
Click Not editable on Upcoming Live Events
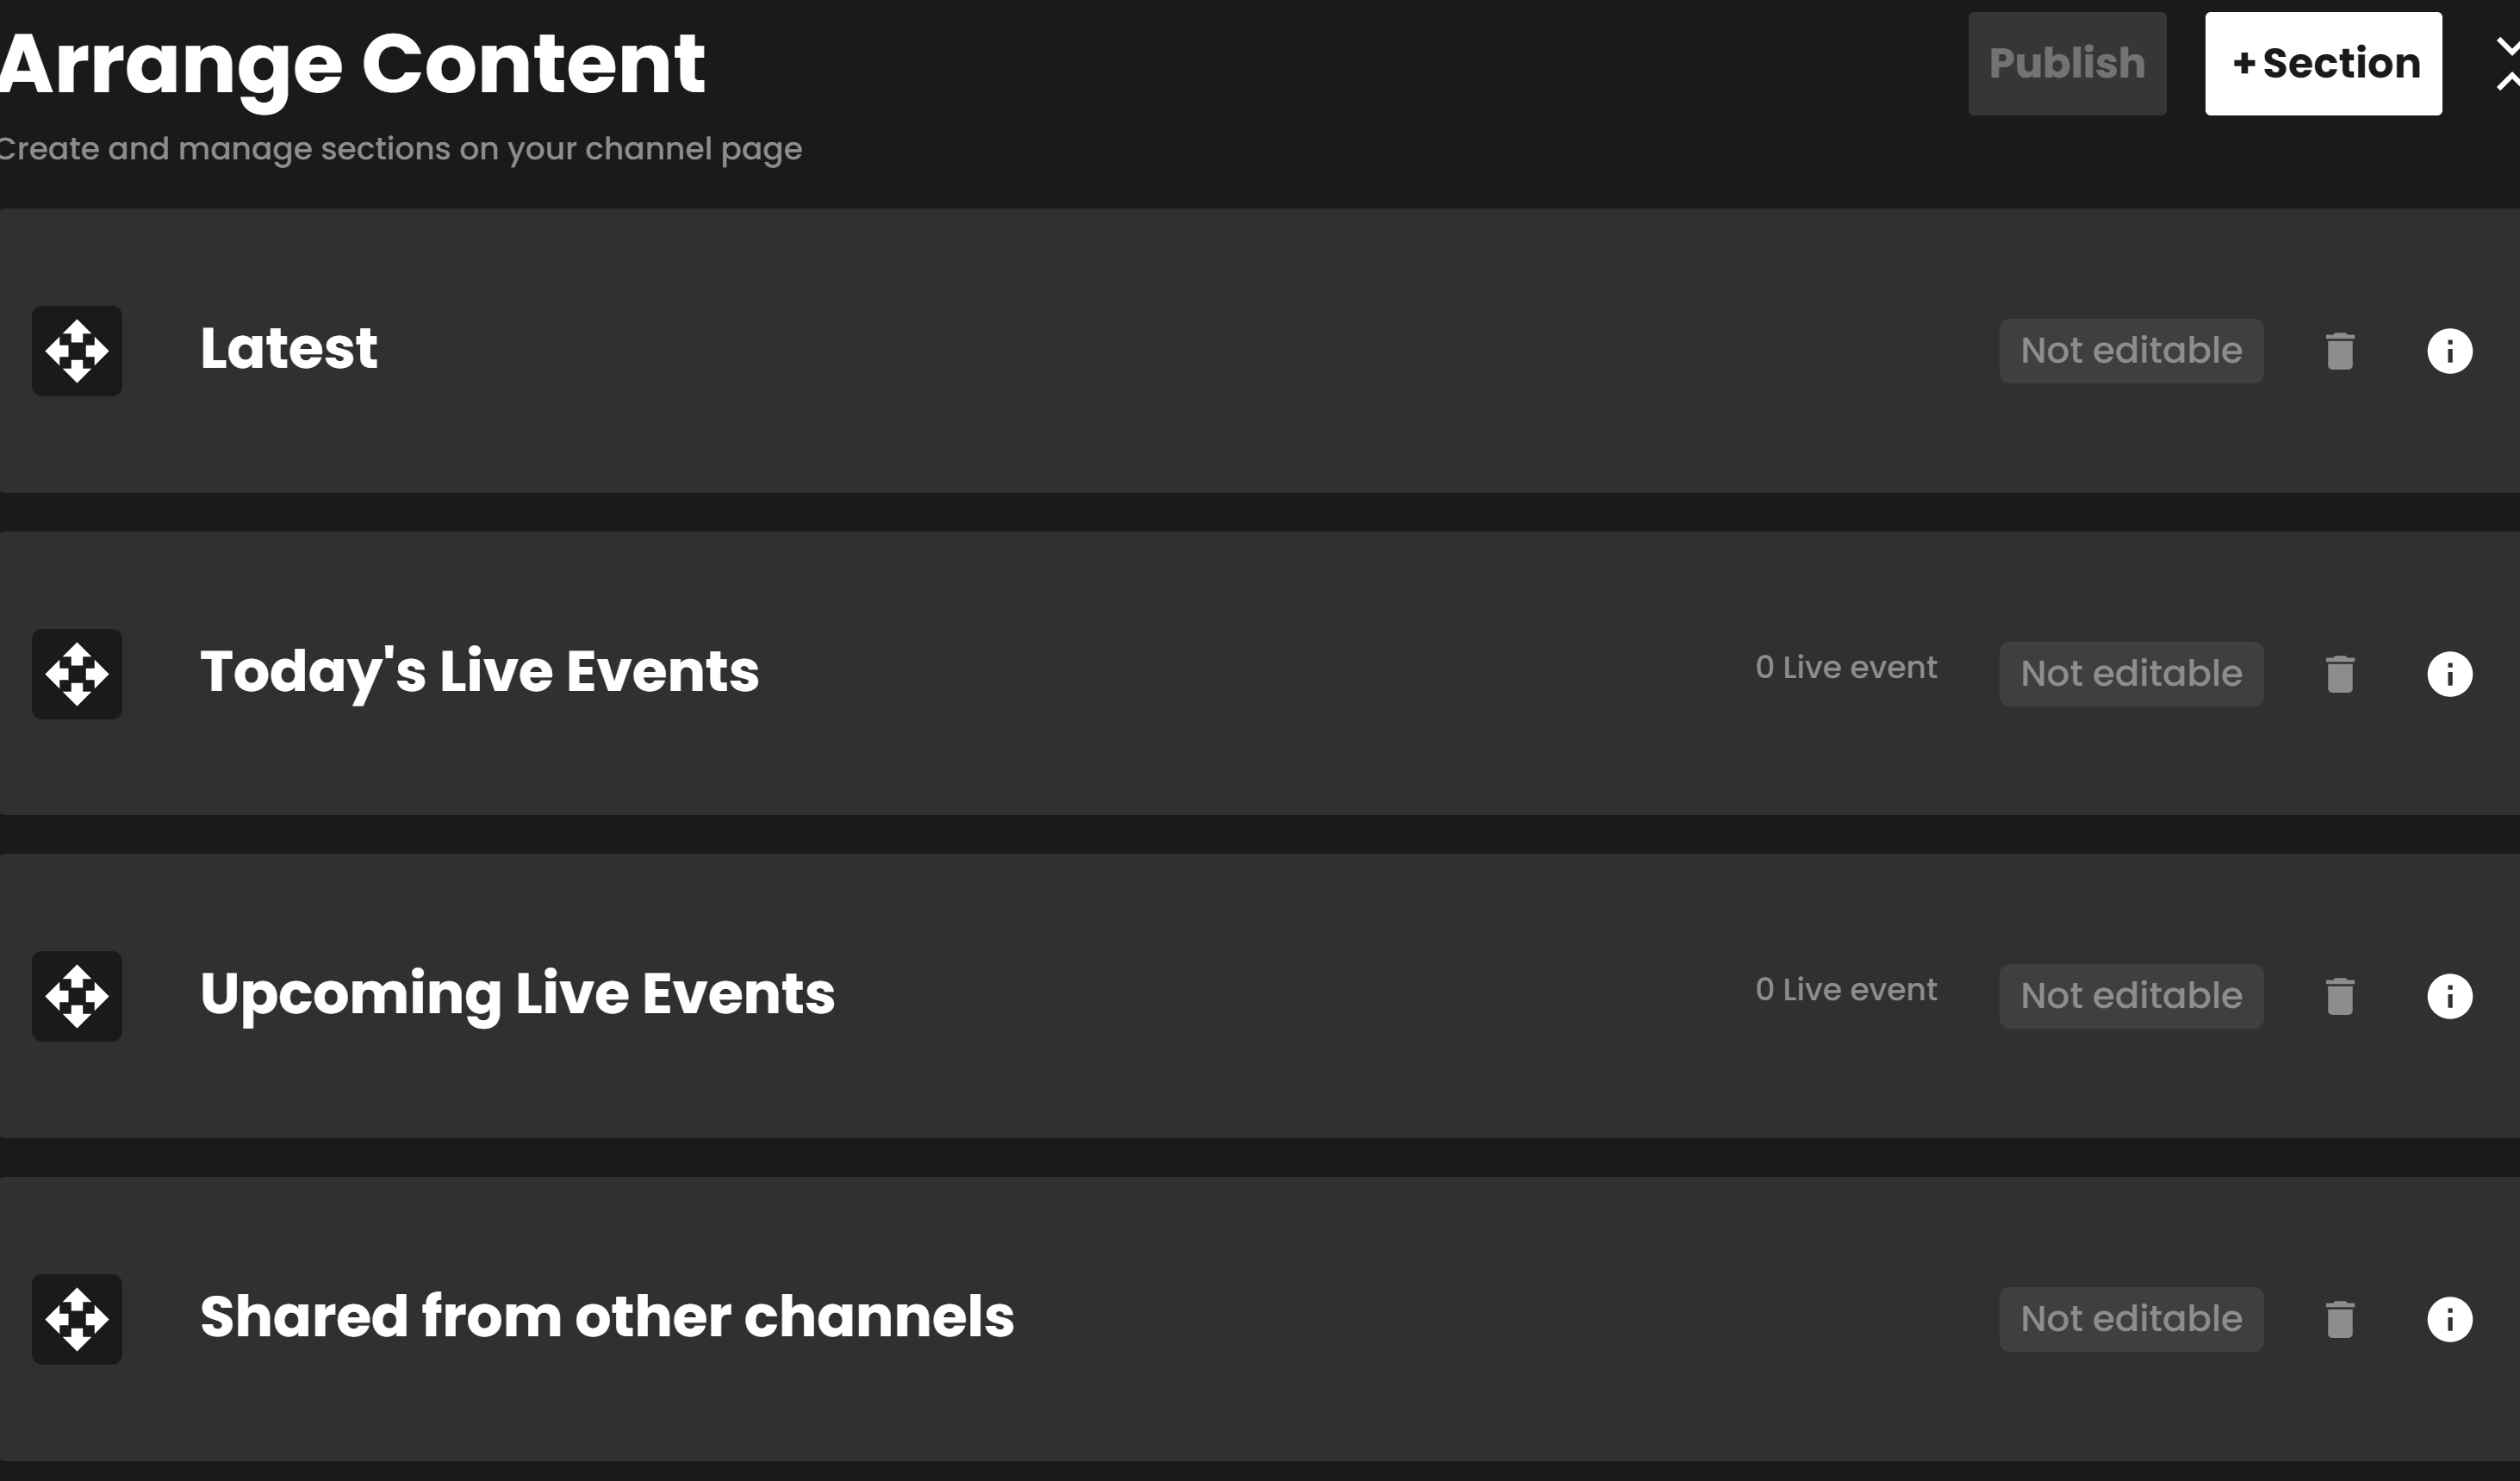[x=2131, y=996]
